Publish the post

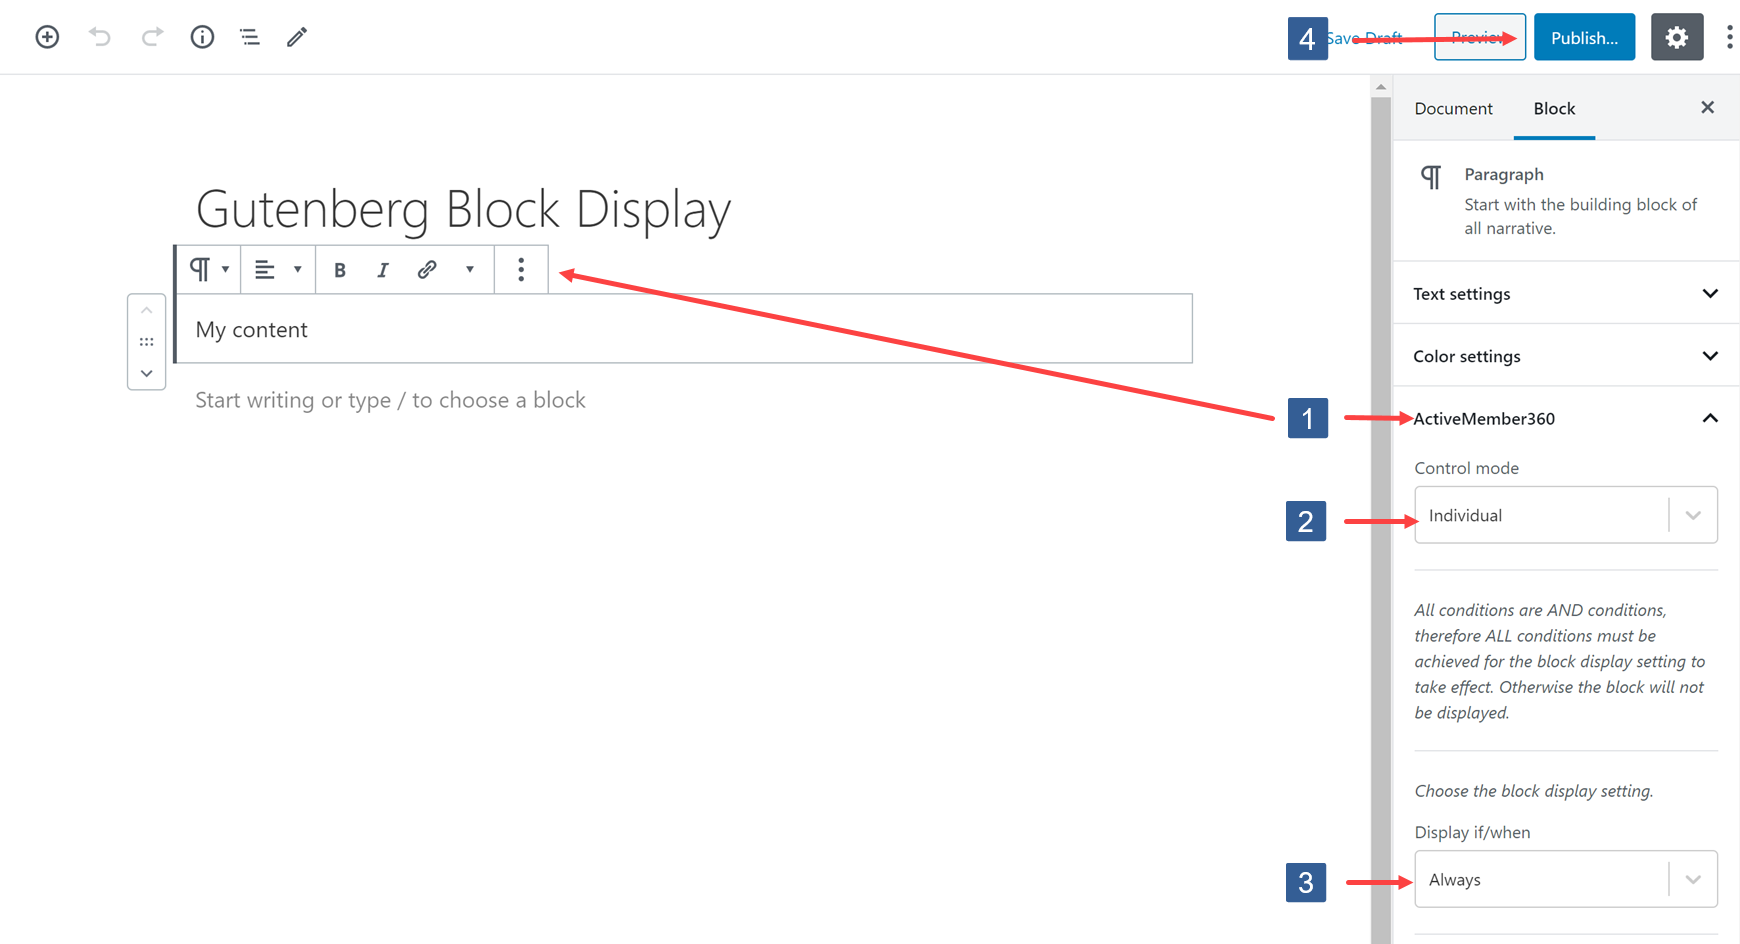(1584, 37)
